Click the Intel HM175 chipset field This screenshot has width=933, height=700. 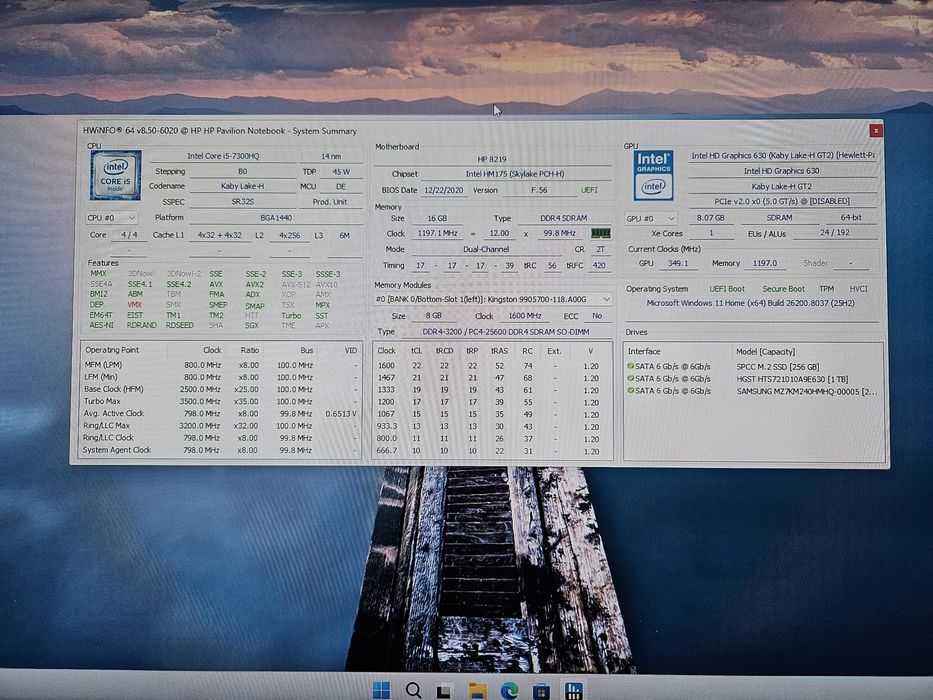(515, 174)
